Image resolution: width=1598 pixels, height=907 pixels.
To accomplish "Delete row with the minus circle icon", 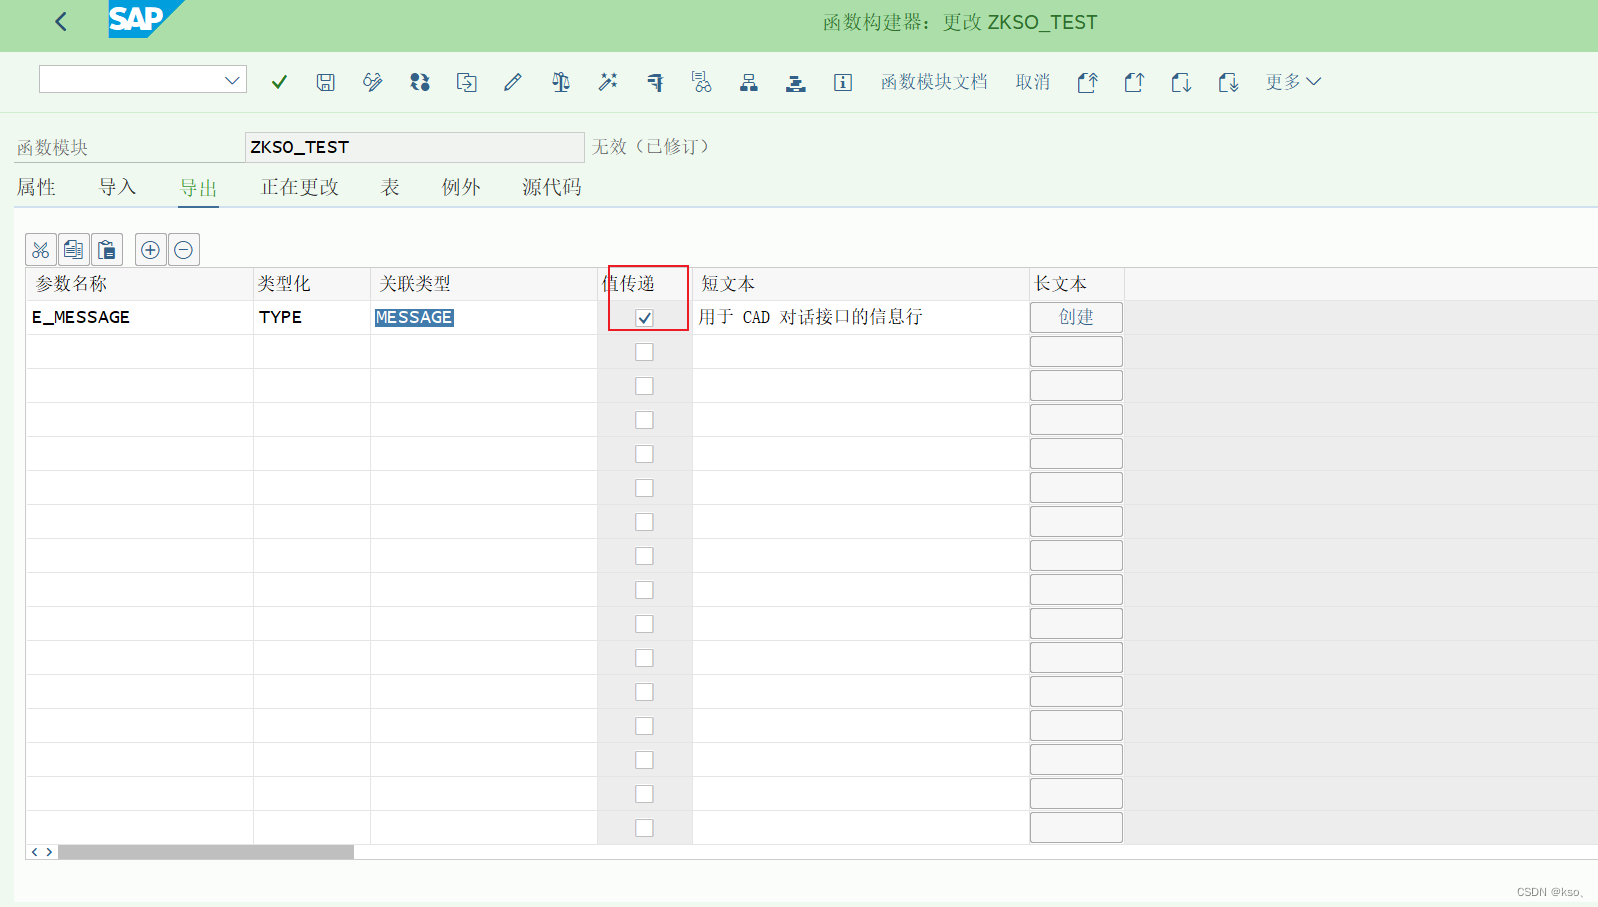I will pyautogui.click(x=184, y=250).
